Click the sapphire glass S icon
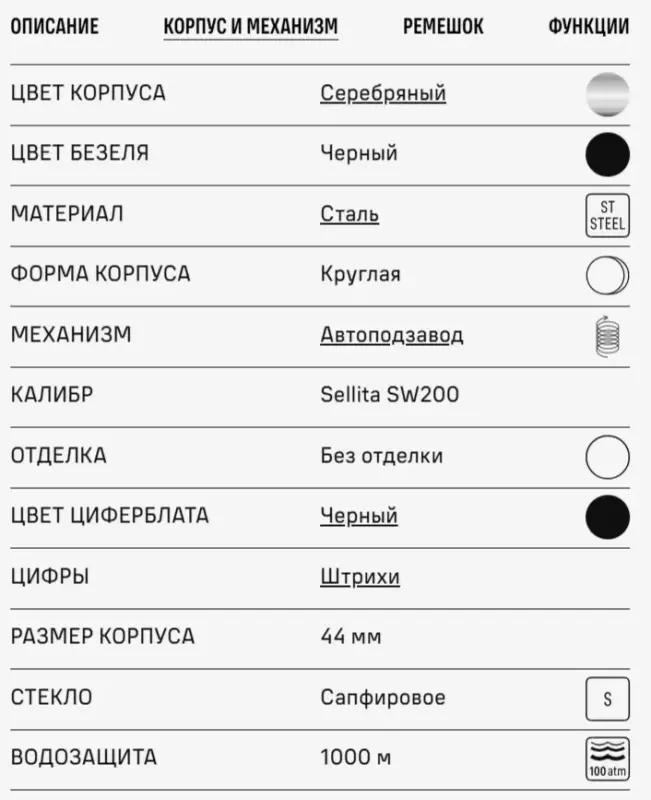 coord(607,698)
